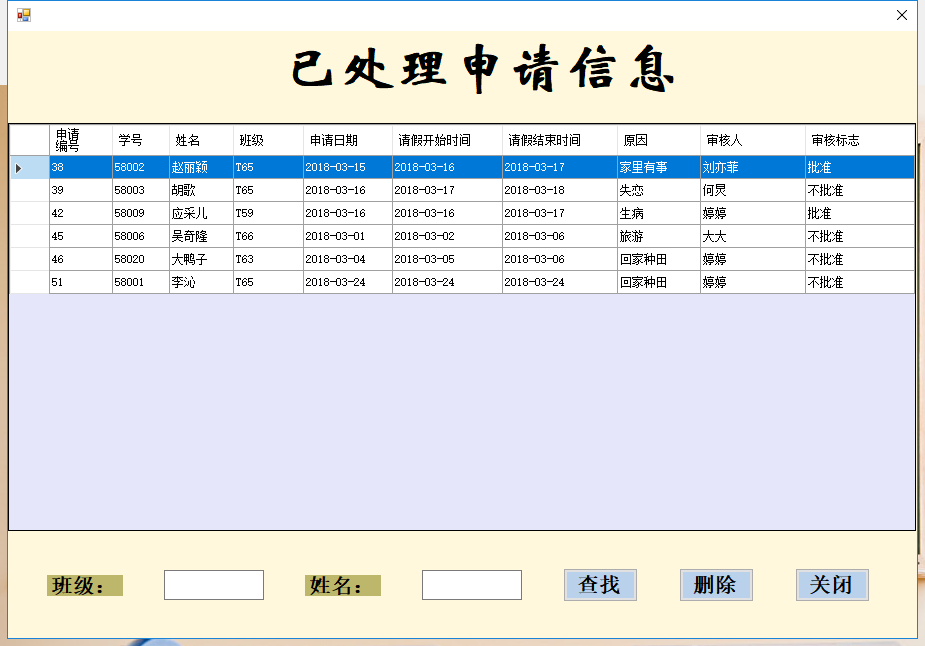
Task: Select the student ID cell 58020
Action: [x=140, y=259]
